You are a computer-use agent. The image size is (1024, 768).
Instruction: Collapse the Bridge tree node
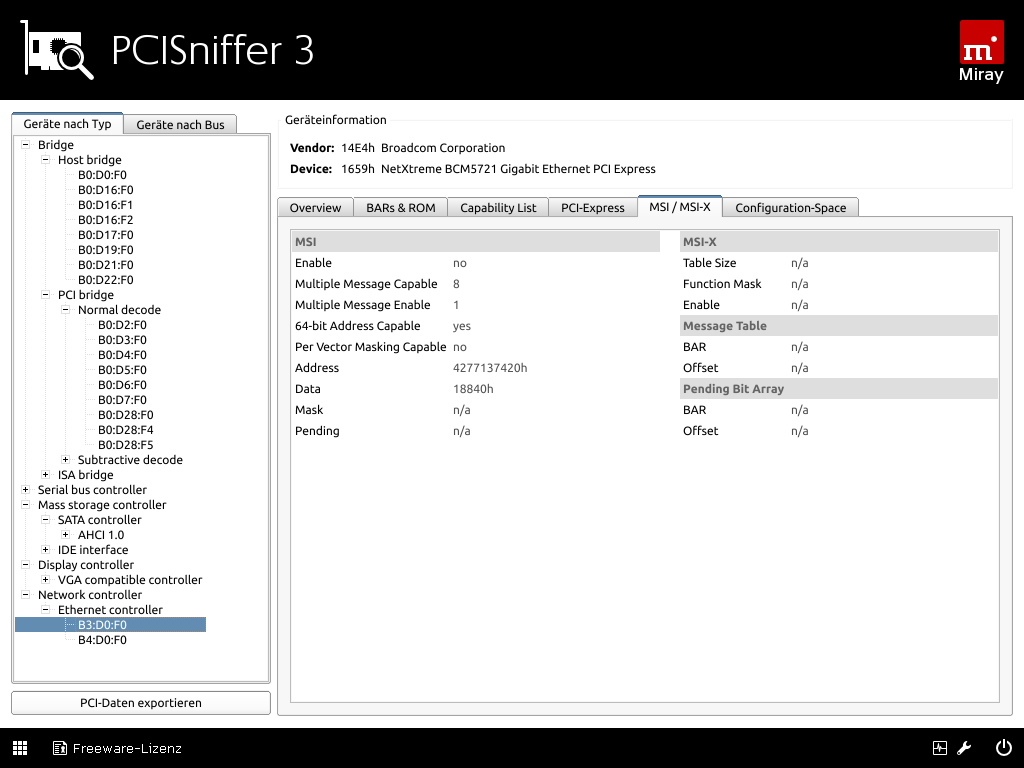click(x=25, y=145)
